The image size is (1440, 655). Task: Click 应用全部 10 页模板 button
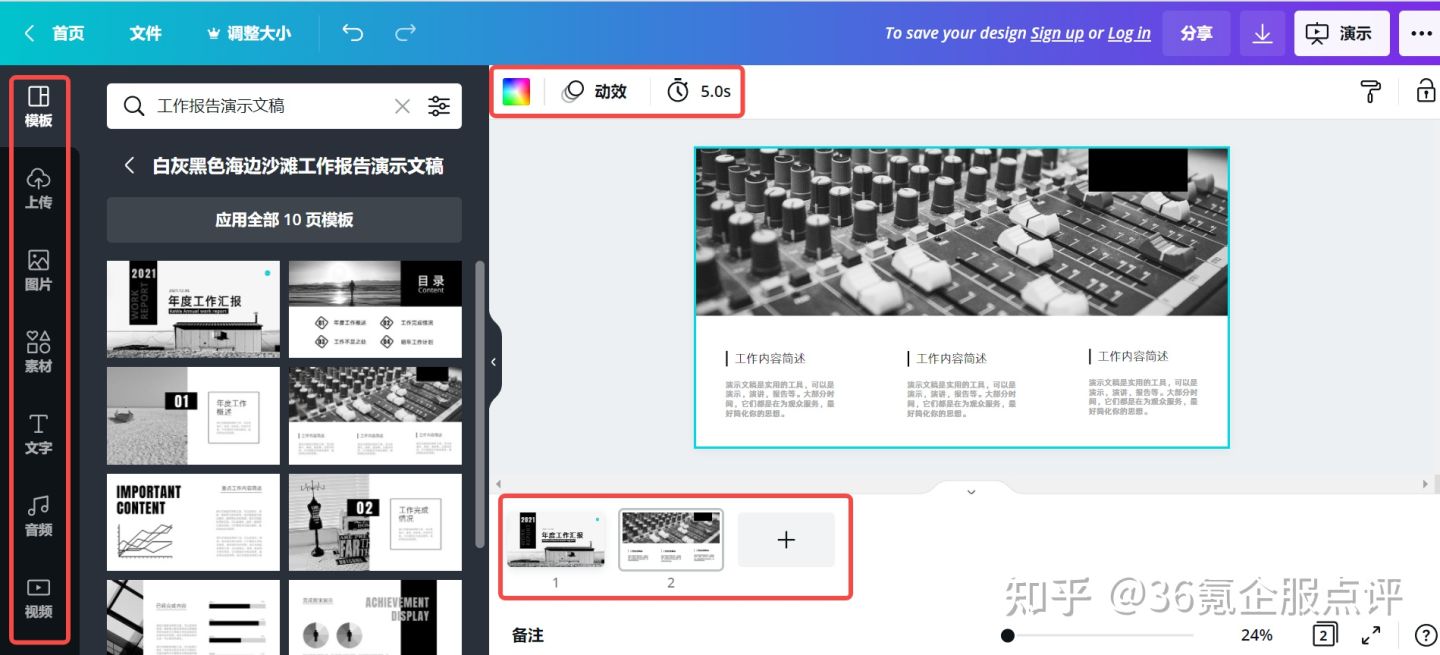click(284, 220)
